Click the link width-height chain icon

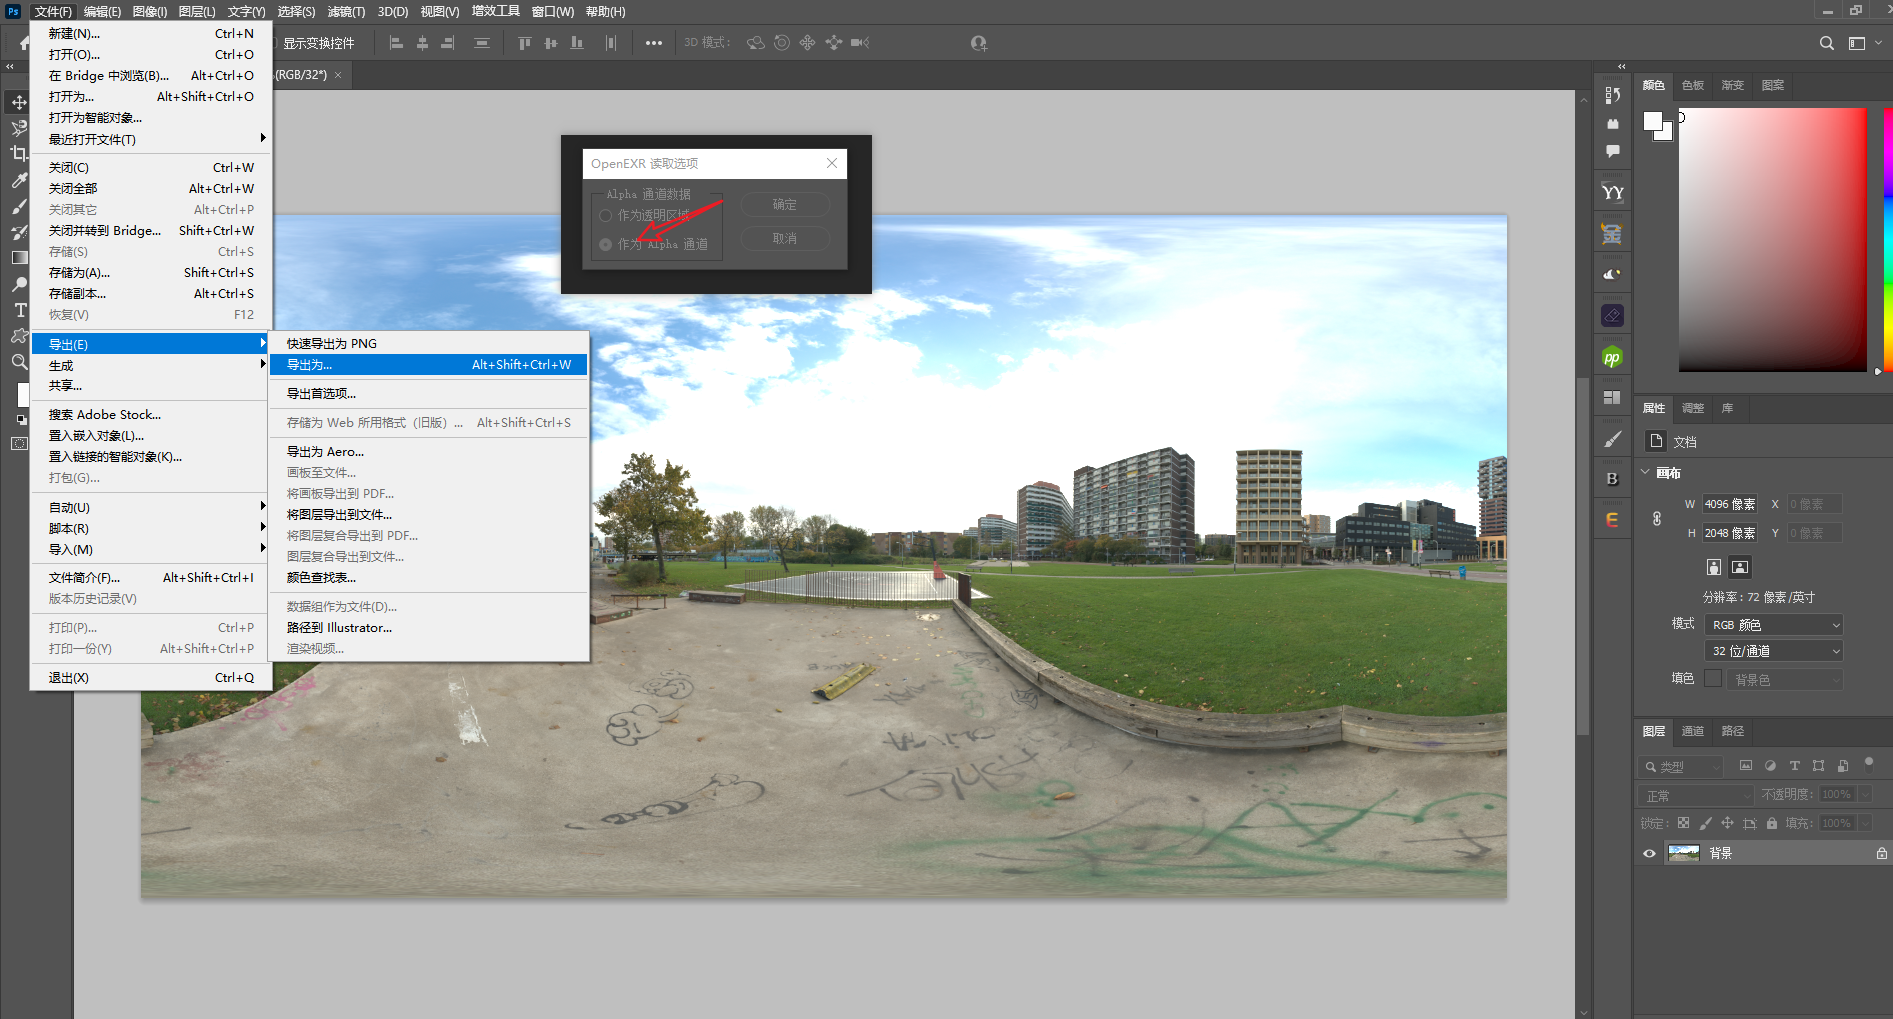[1657, 518]
